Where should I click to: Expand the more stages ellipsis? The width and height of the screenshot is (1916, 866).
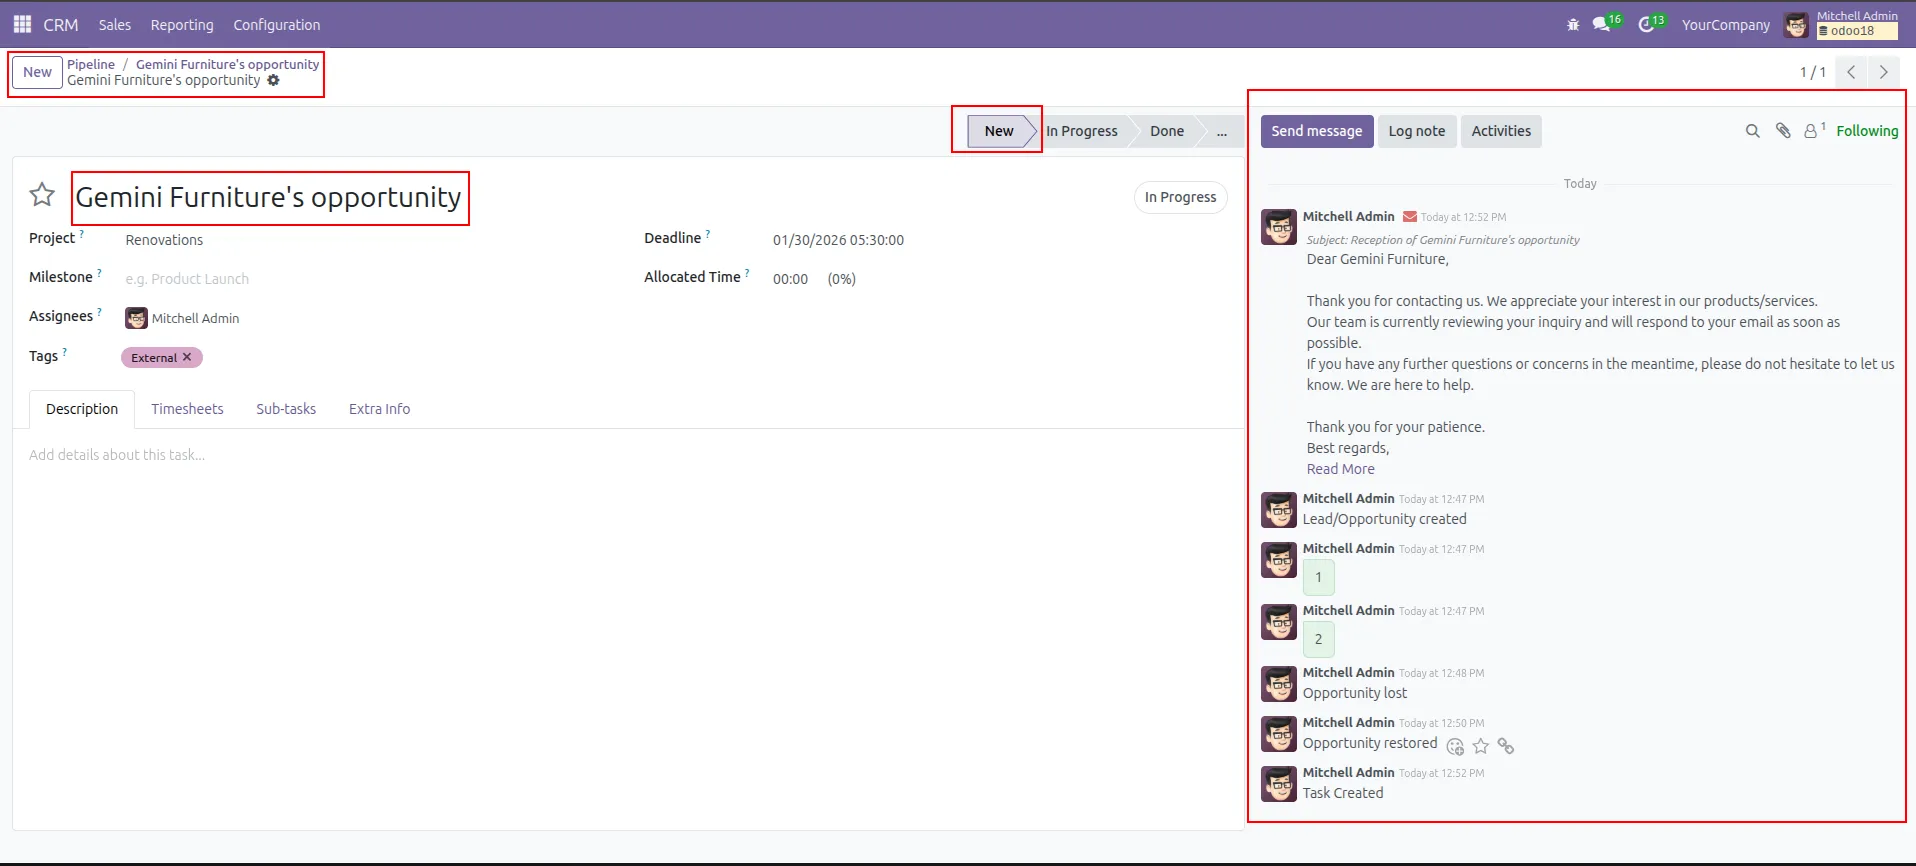click(x=1221, y=131)
